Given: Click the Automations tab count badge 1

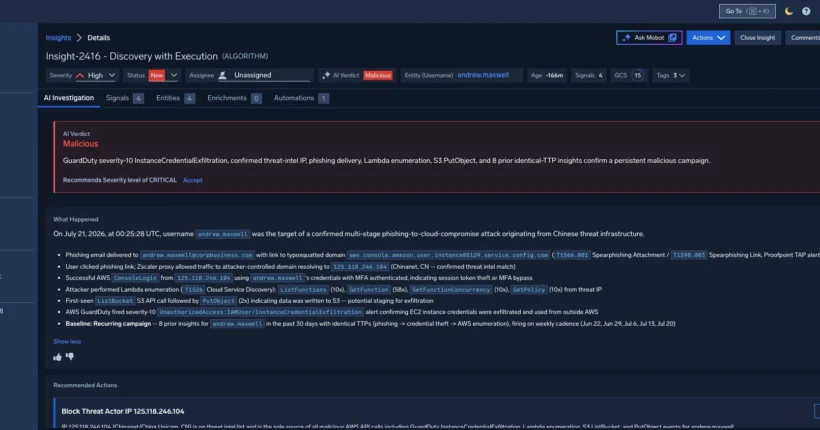Looking at the screenshot, I should click(323, 98).
